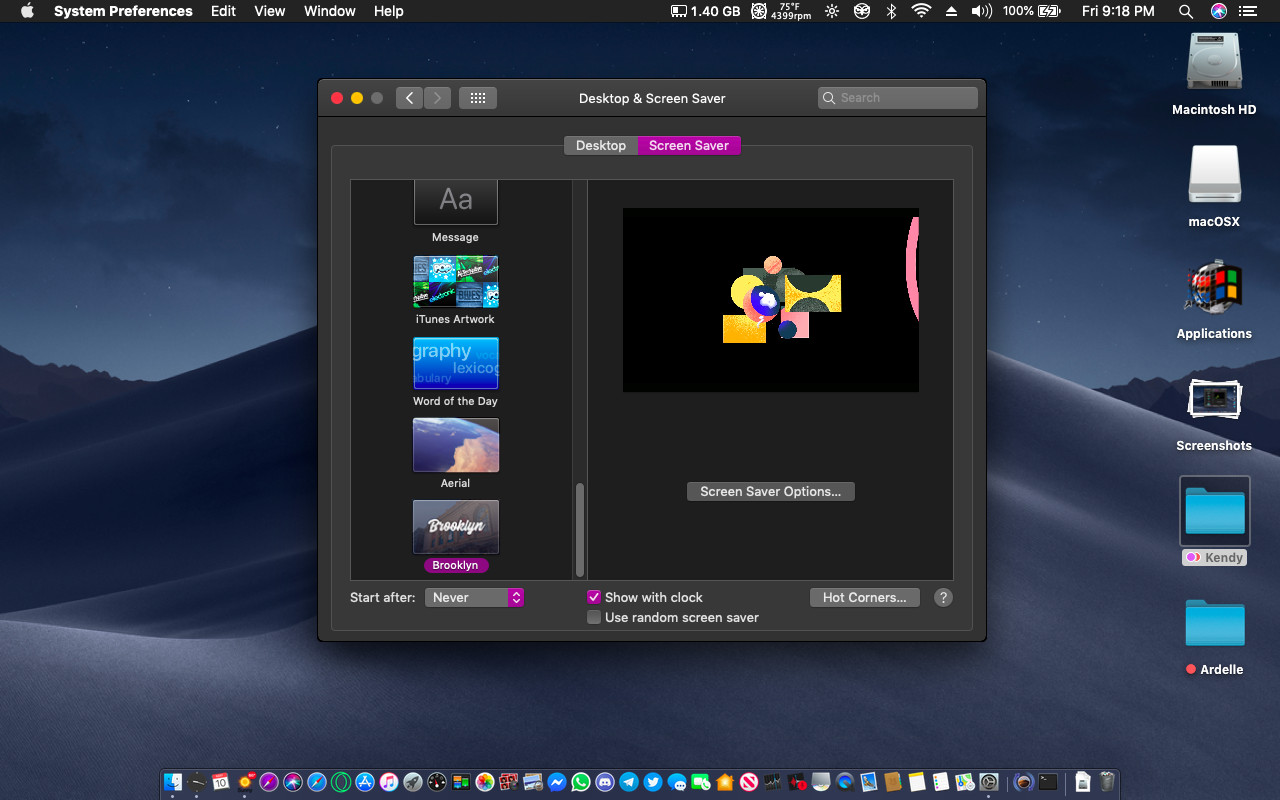Open the Window menu
Screen dimensions: 1280x800
coord(330,11)
